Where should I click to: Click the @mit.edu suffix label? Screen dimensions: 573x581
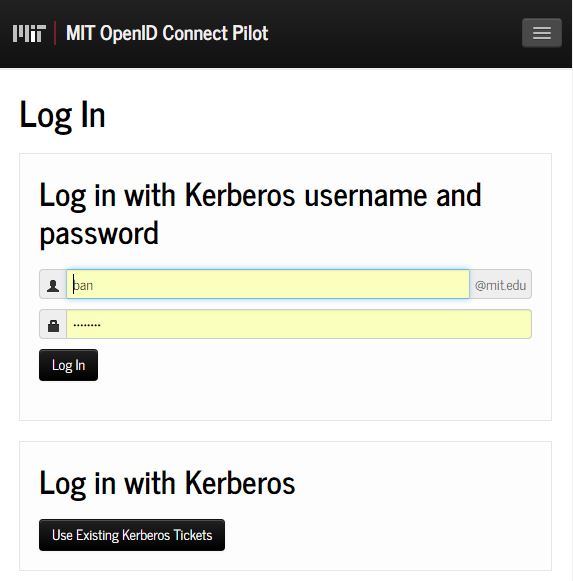pyautogui.click(x=500, y=285)
